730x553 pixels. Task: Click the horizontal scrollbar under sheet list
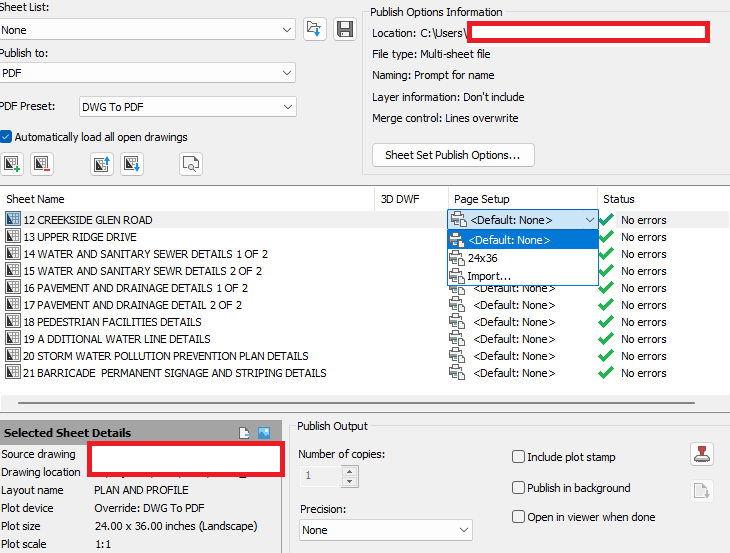point(356,402)
